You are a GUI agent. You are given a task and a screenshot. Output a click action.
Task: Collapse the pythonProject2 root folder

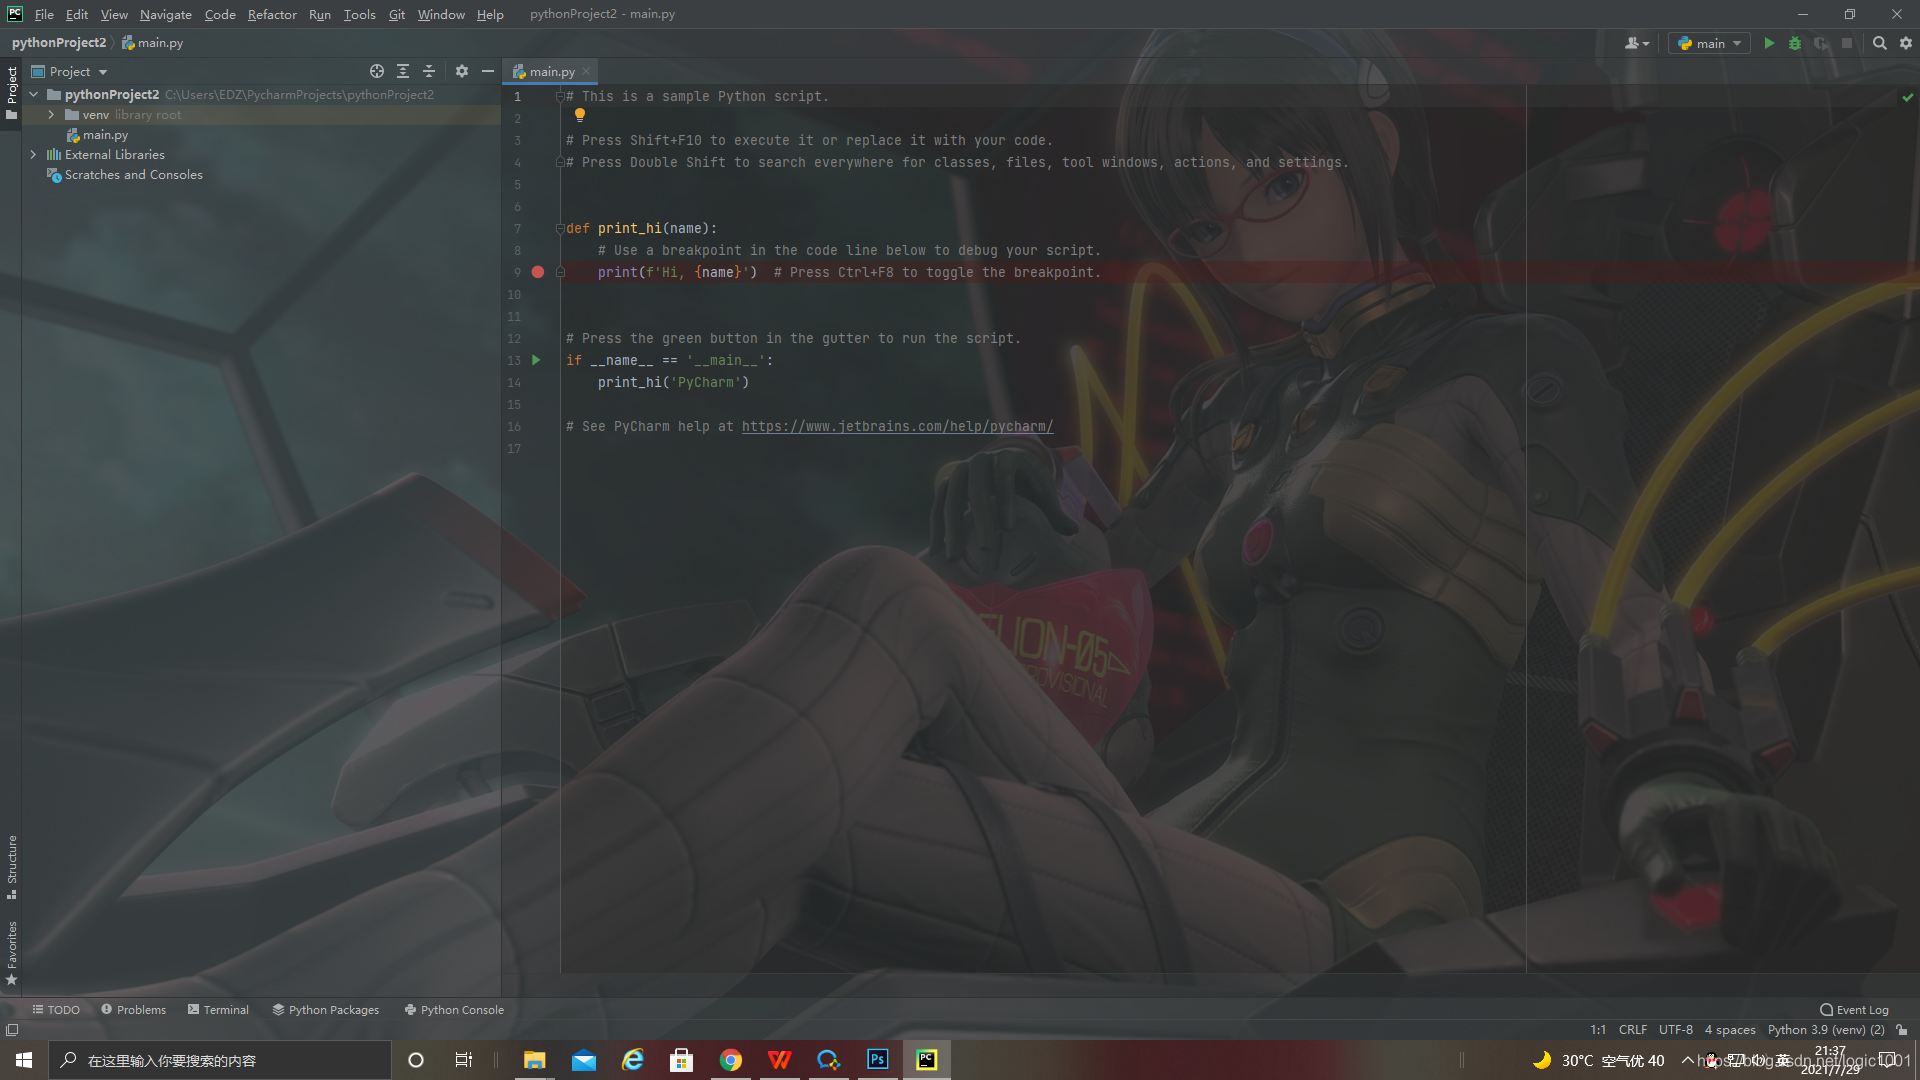pos(33,94)
